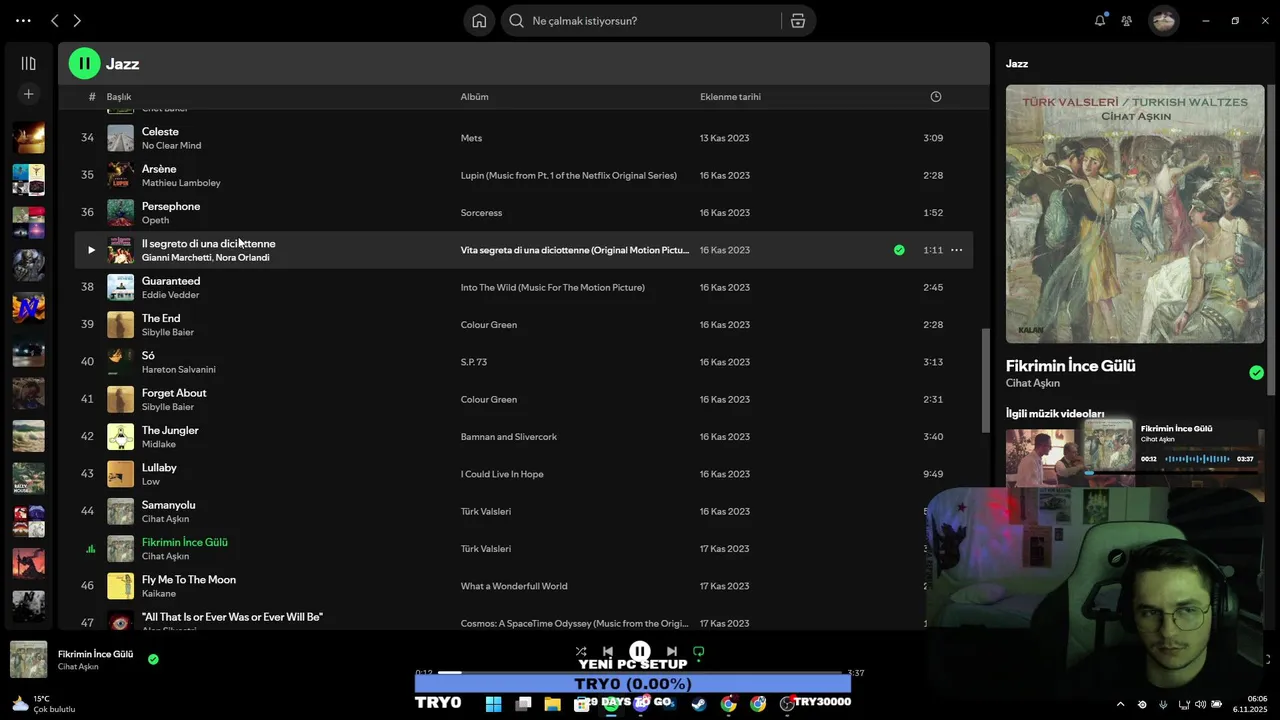Toggle saved checkmark in bottom player bar

click(153, 659)
